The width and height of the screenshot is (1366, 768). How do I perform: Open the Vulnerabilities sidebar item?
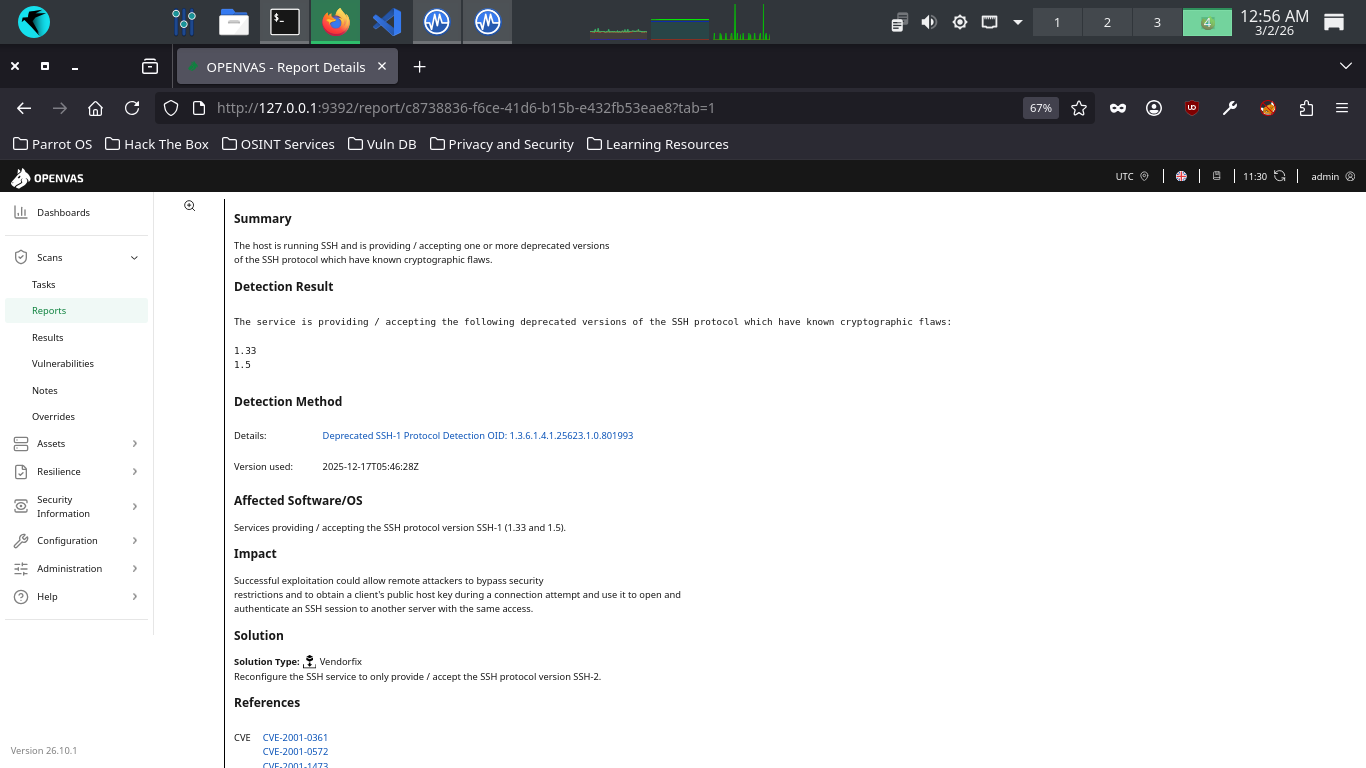[63, 364]
